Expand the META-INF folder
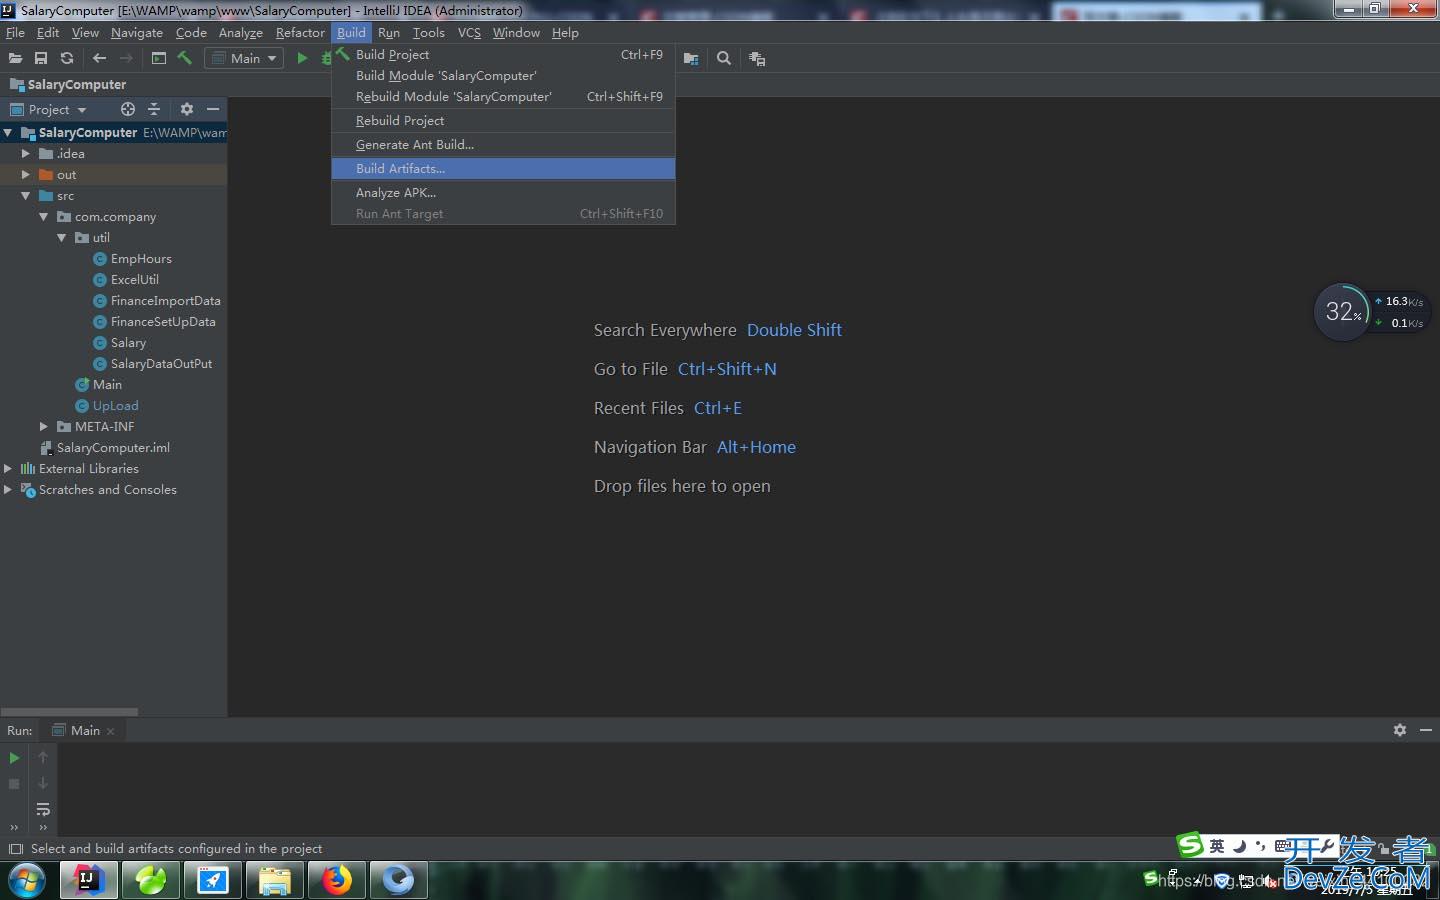 pyautogui.click(x=44, y=426)
